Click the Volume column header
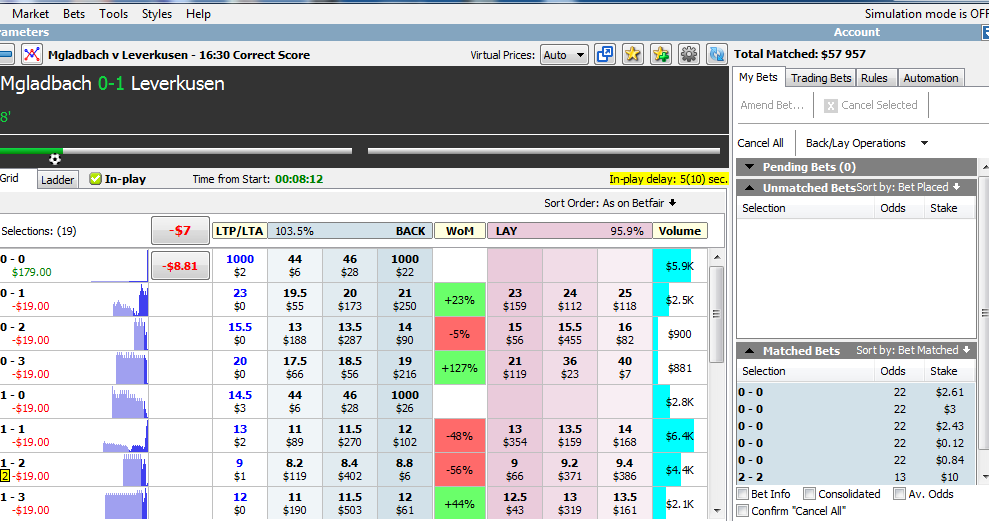 click(680, 231)
